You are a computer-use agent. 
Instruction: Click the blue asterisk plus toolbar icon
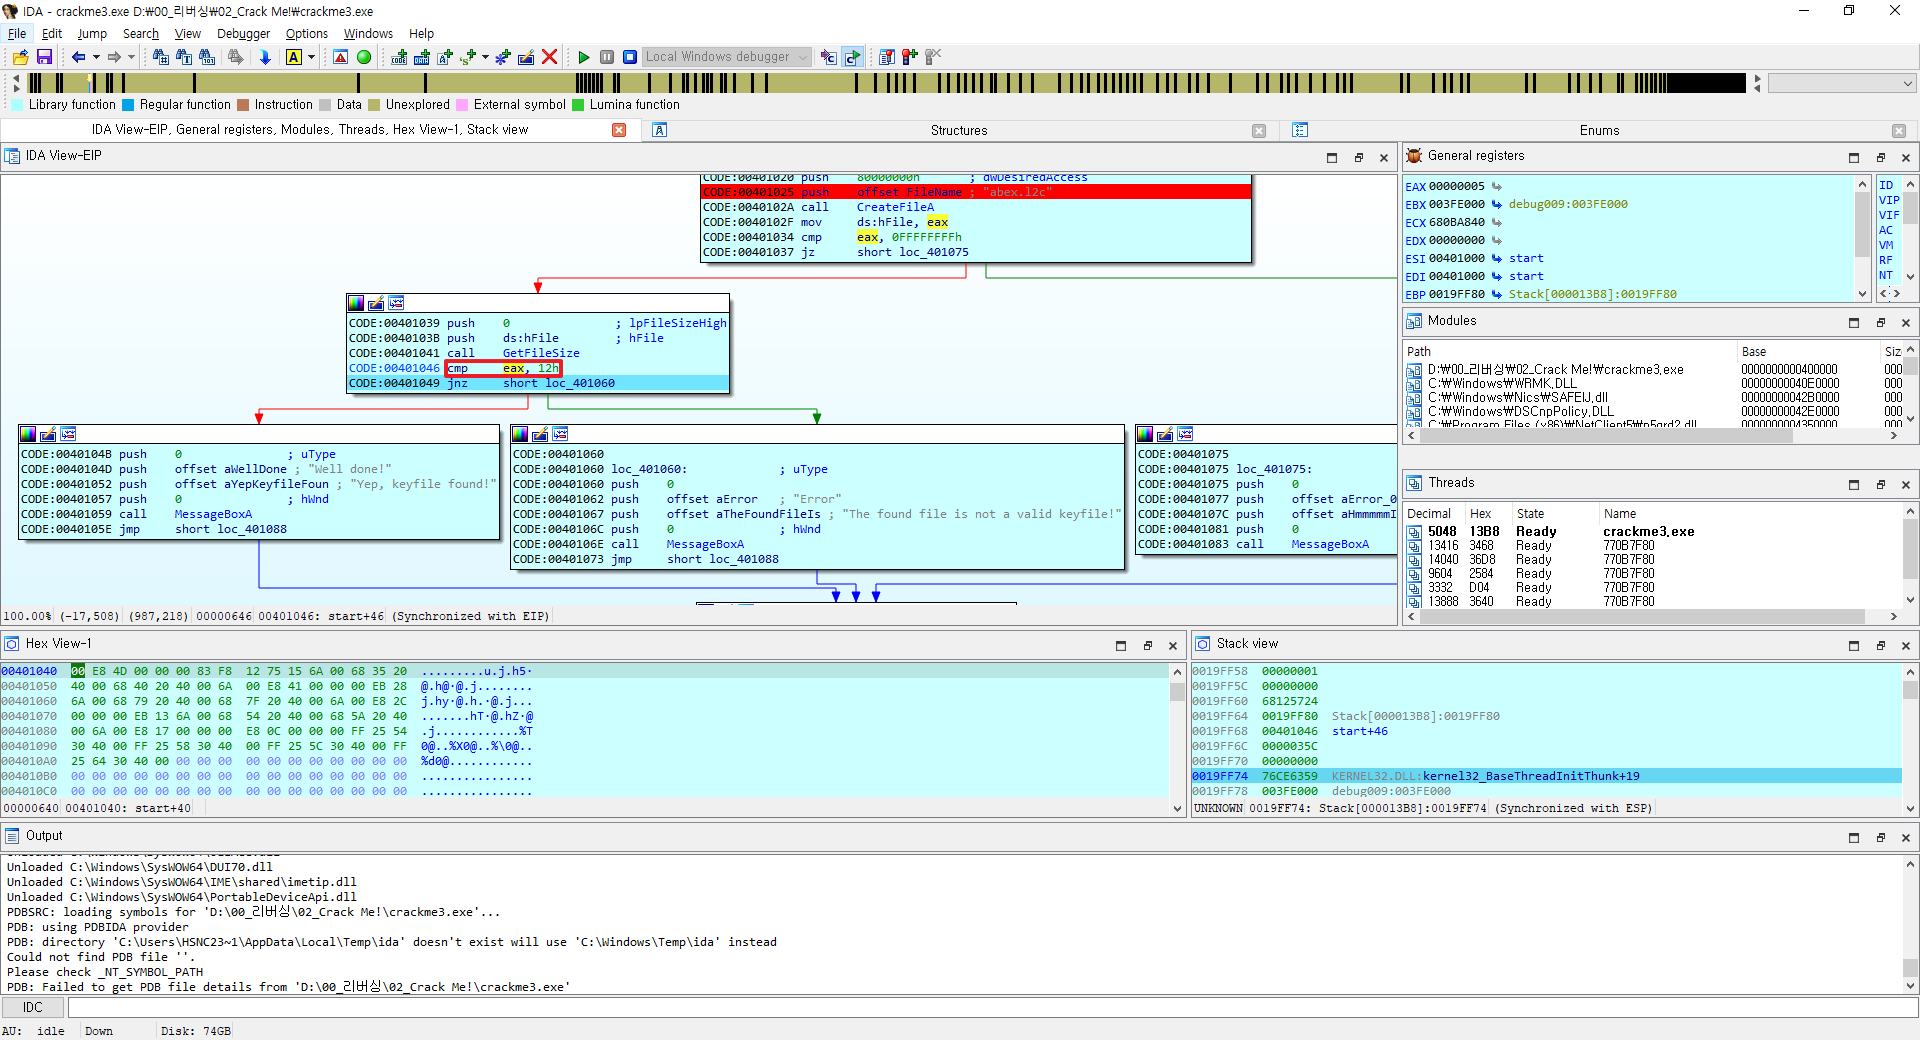[x=503, y=57]
